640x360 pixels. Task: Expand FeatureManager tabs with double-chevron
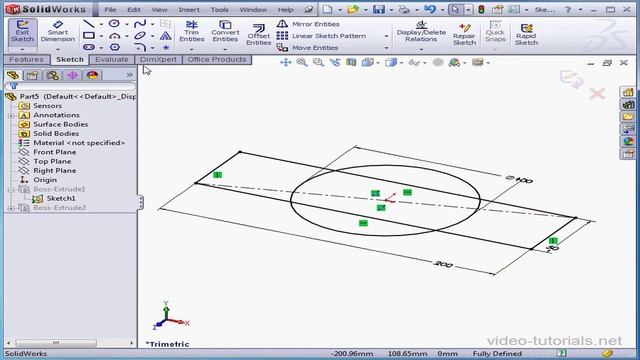coord(129,75)
